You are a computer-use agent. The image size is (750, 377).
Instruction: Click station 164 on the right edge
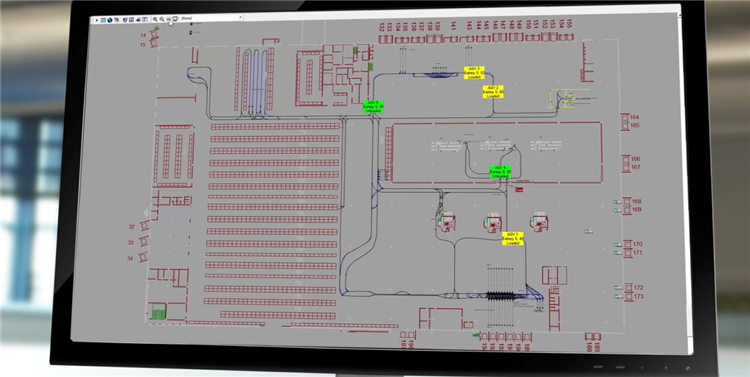(x=634, y=117)
